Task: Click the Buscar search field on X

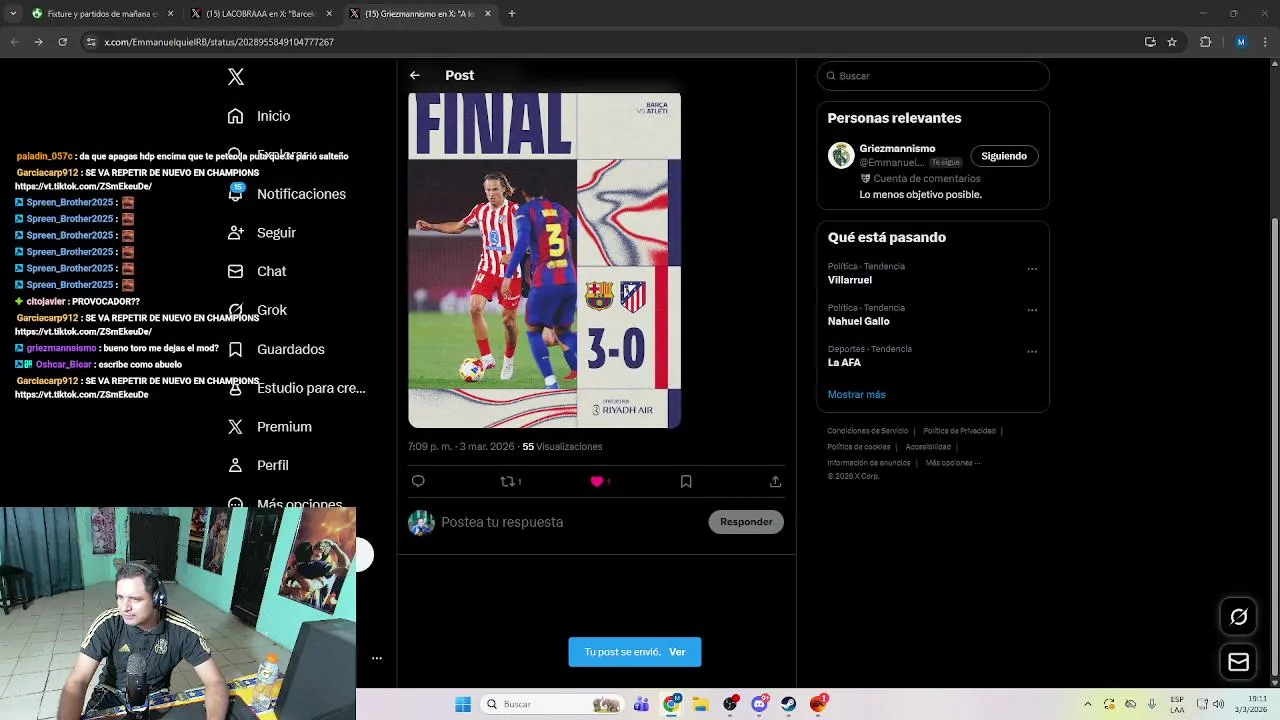Action: click(933, 76)
